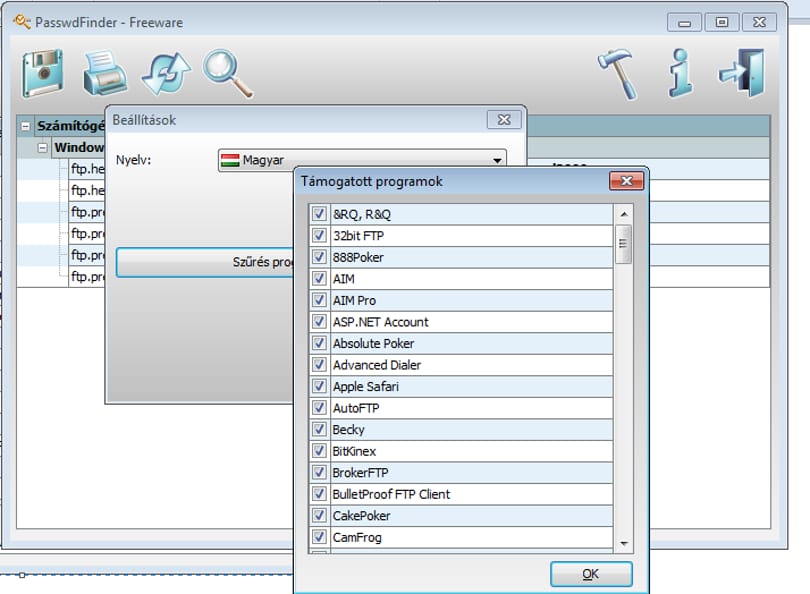810x594 pixels.
Task: Close the Támogatott programok dialog
Action: pos(627,181)
